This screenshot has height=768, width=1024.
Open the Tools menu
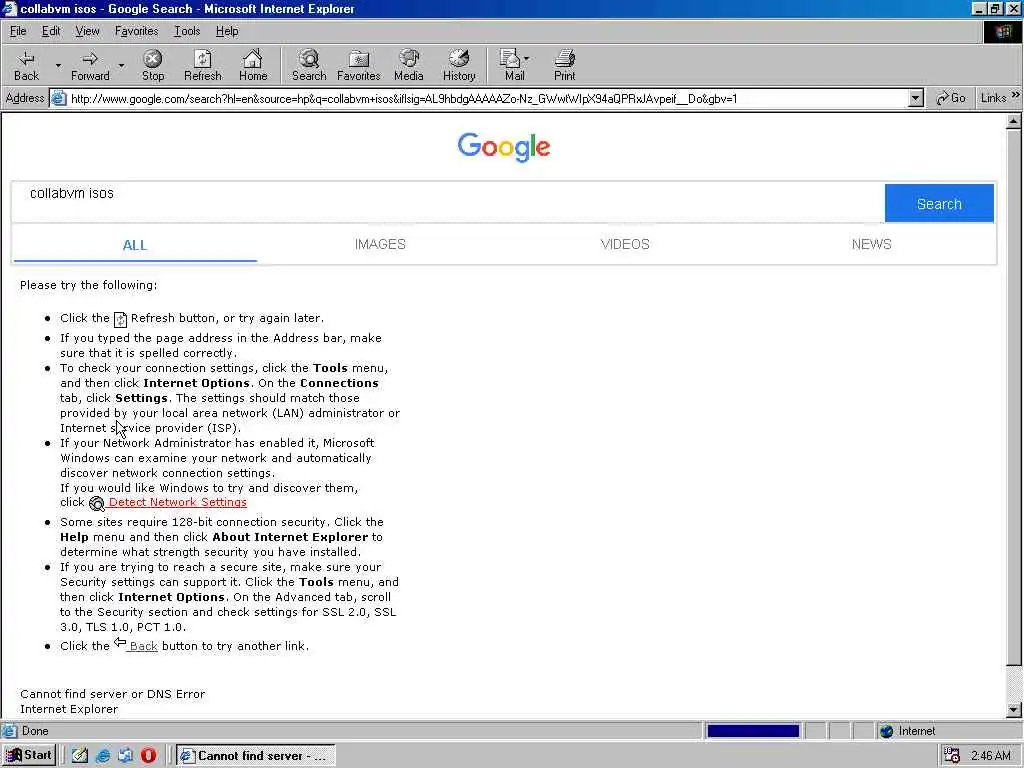tap(187, 31)
